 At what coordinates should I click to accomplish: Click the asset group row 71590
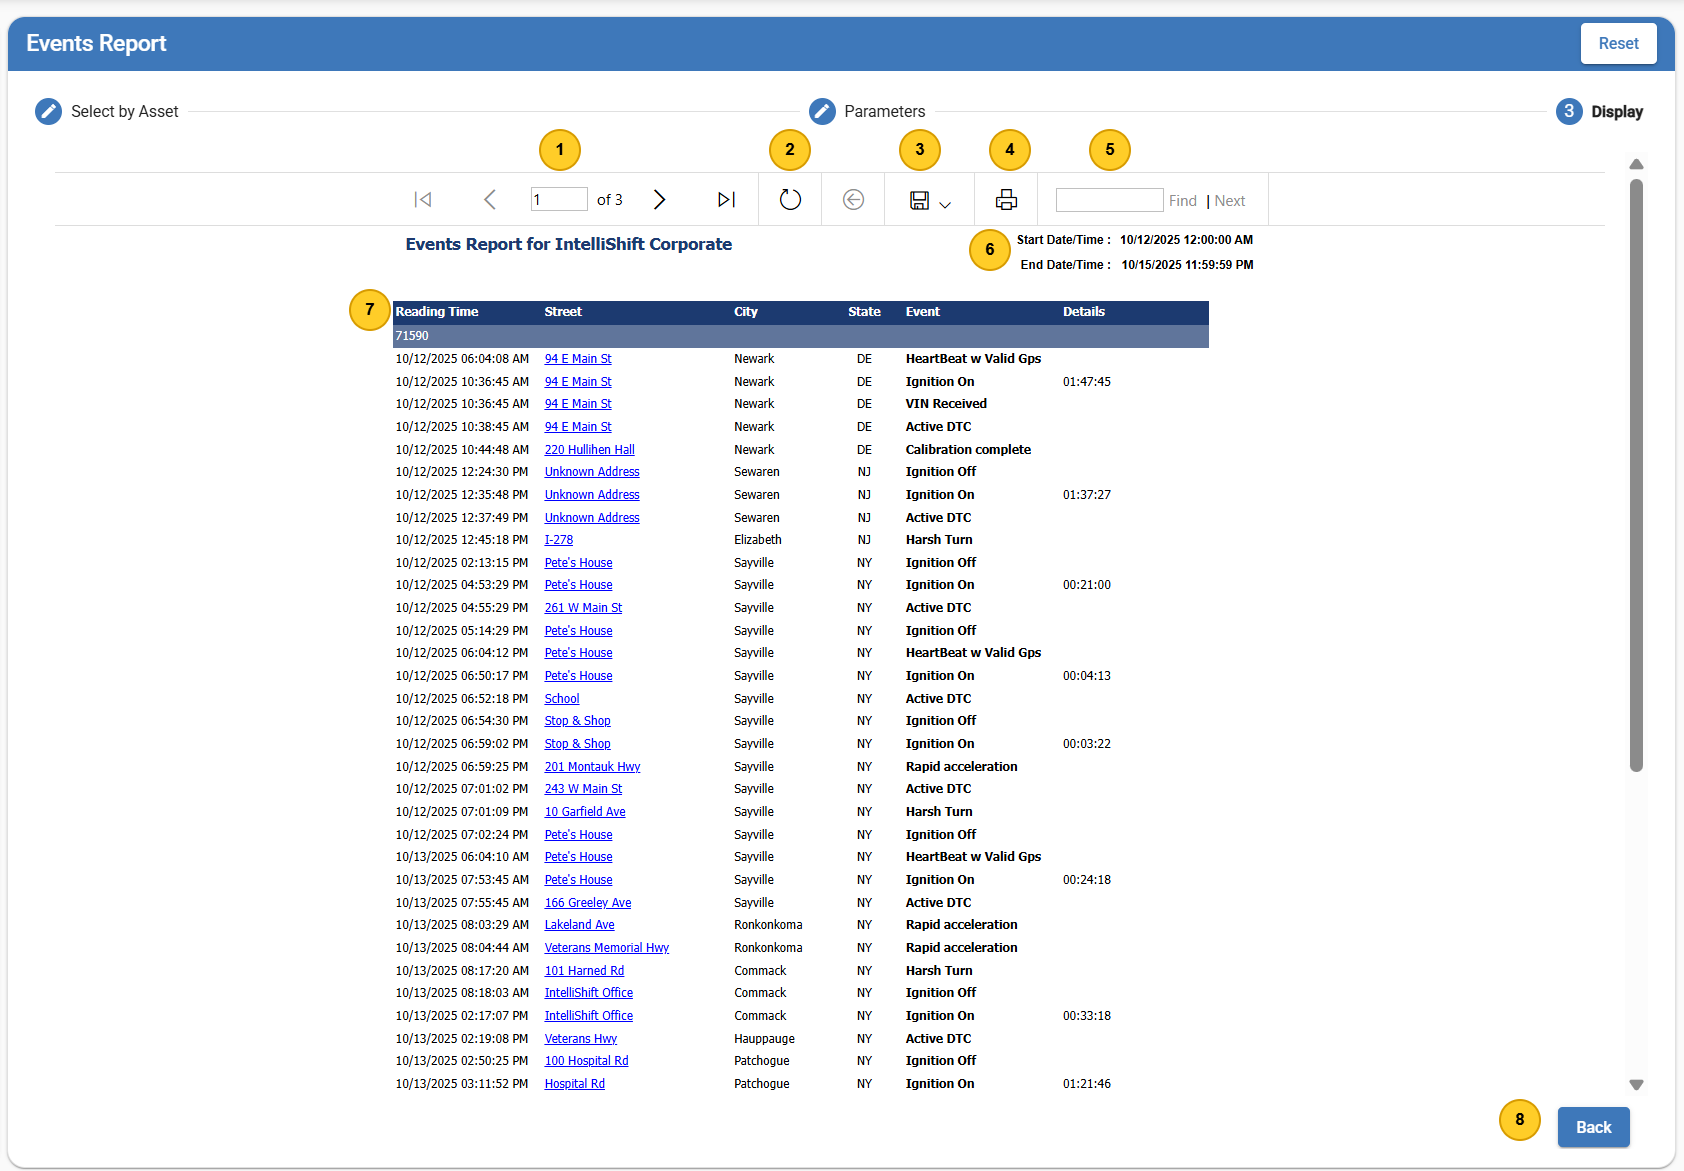801,336
